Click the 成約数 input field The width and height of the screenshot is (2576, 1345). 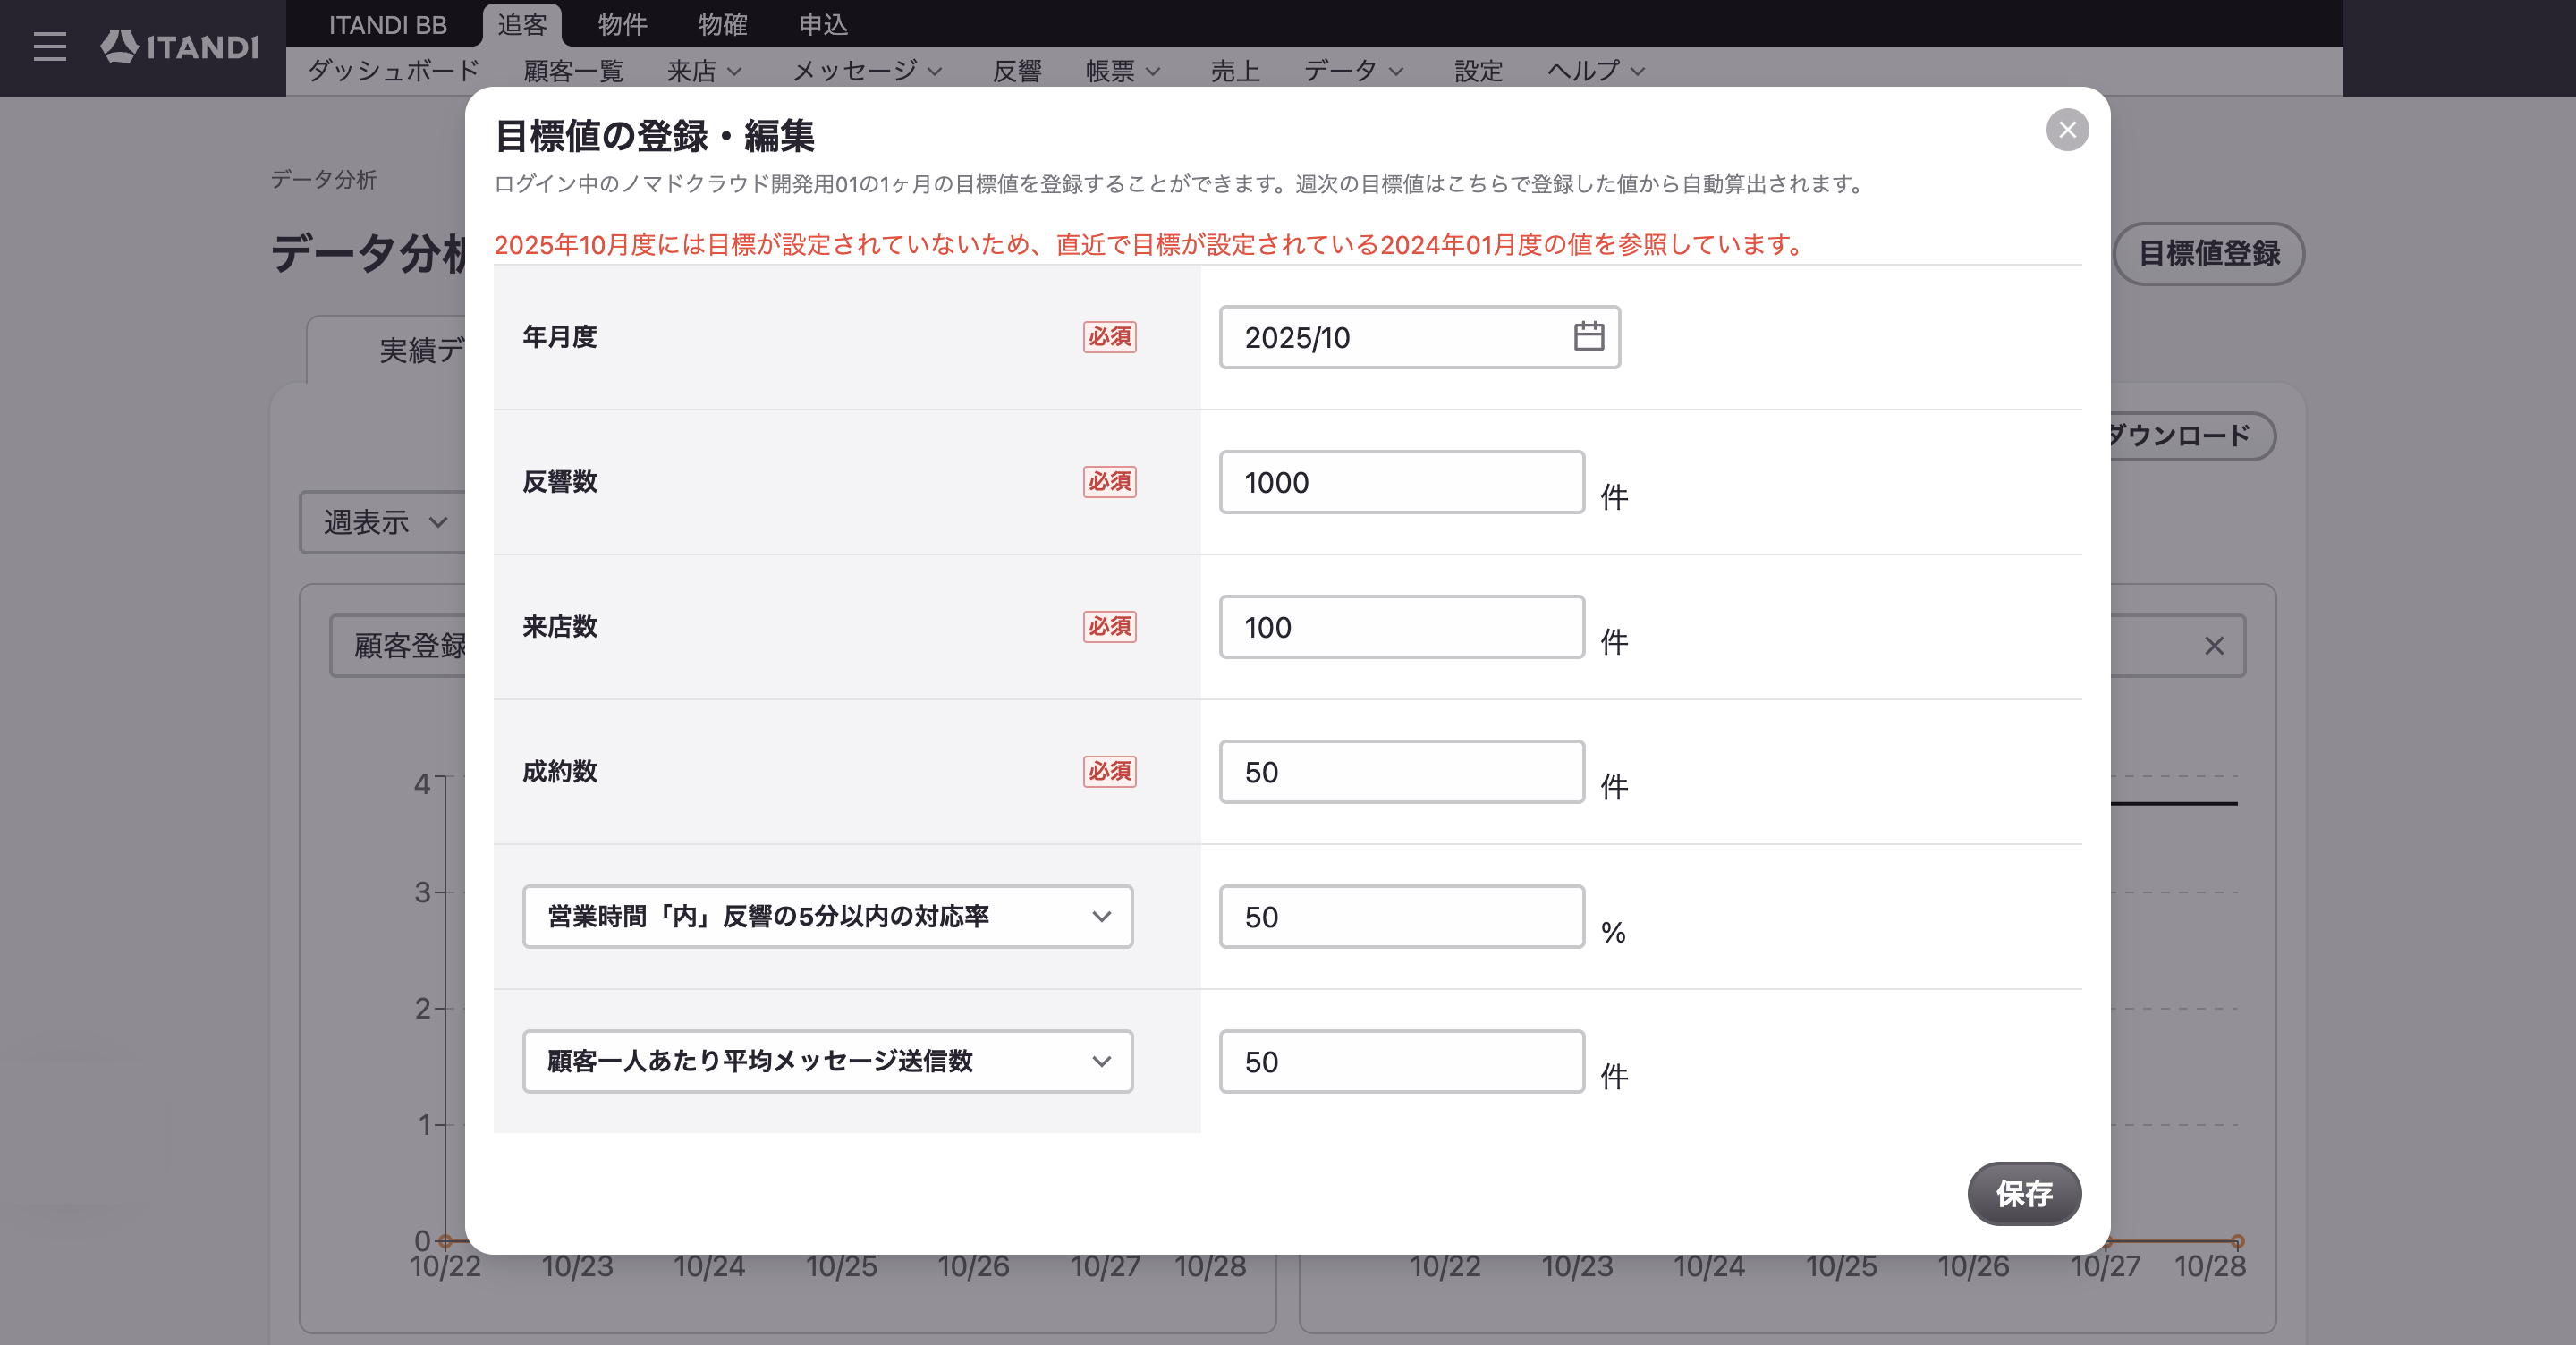[1402, 772]
